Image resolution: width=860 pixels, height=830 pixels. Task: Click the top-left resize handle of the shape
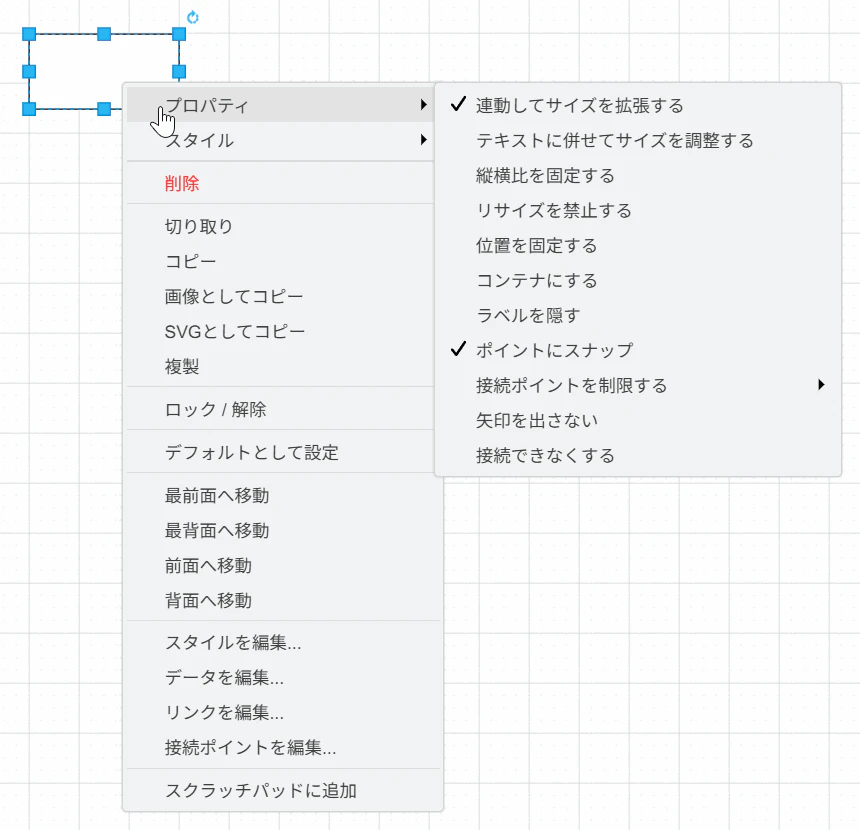tap(29, 34)
